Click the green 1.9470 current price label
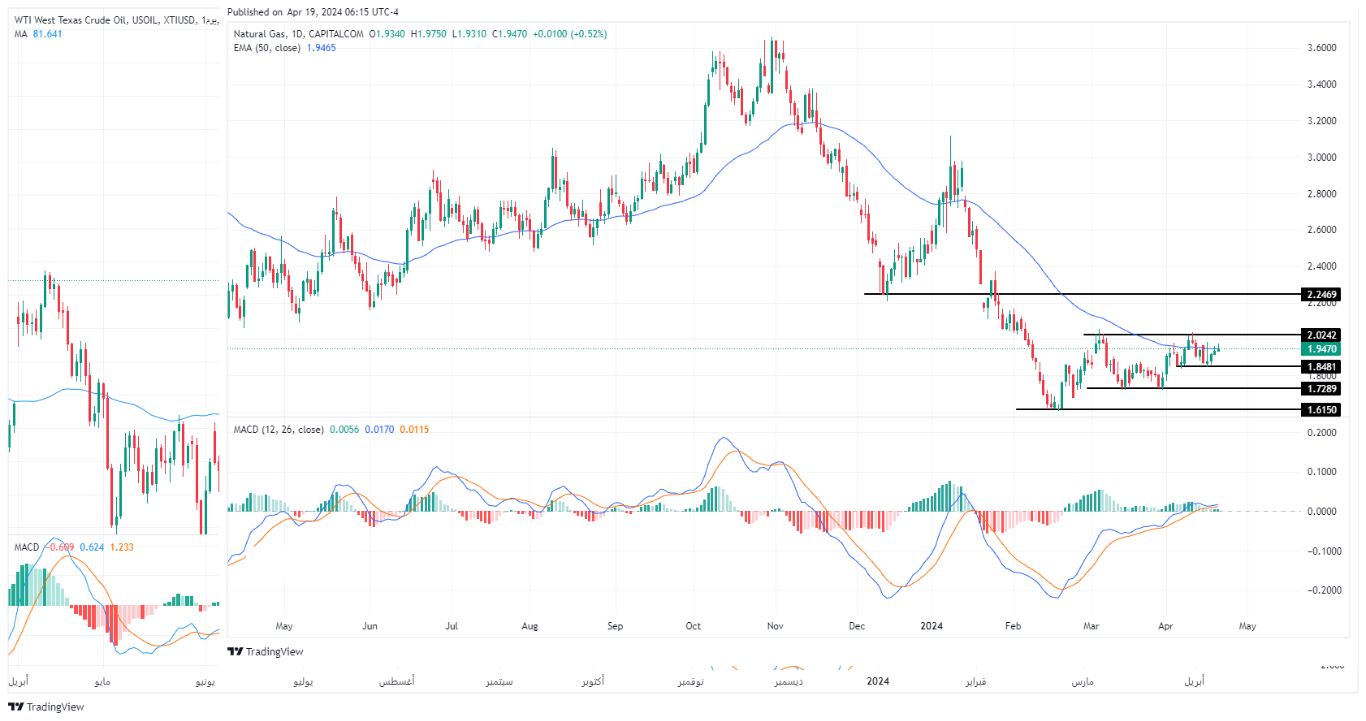The width and height of the screenshot is (1366, 721). tap(1321, 350)
